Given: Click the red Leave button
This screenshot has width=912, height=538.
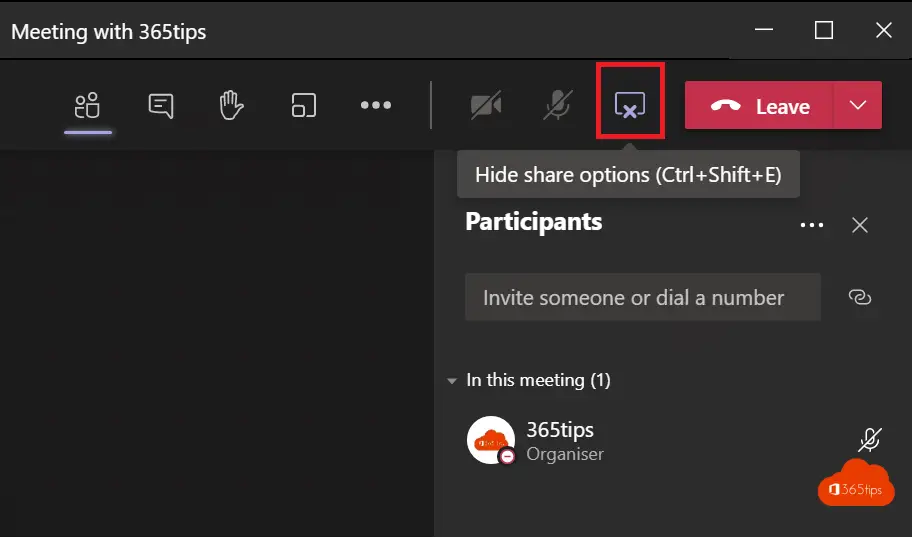Looking at the screenshot, I should pyautogui.click(x=759, y=105).
